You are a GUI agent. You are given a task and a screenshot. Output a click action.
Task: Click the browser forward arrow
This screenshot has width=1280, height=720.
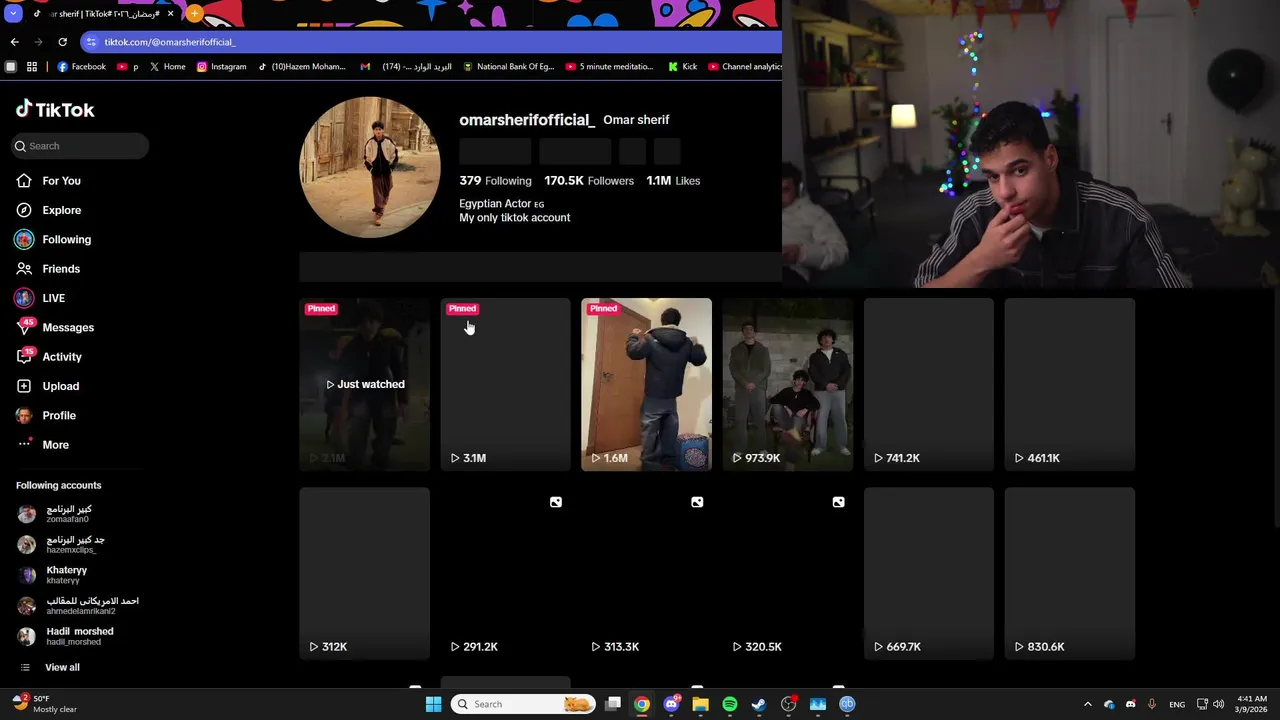[38, 42]
